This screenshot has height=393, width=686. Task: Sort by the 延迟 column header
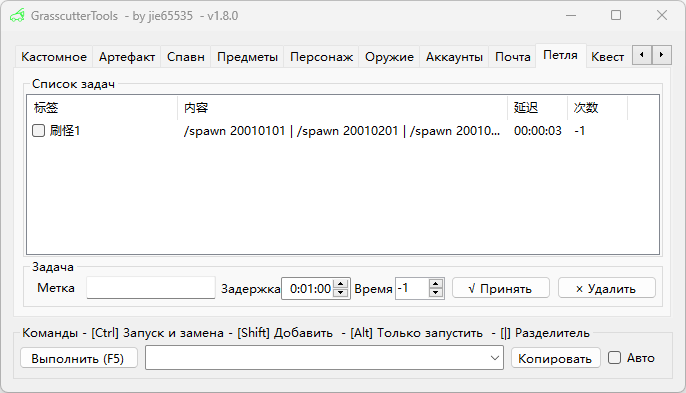click(x=538, y=108)
